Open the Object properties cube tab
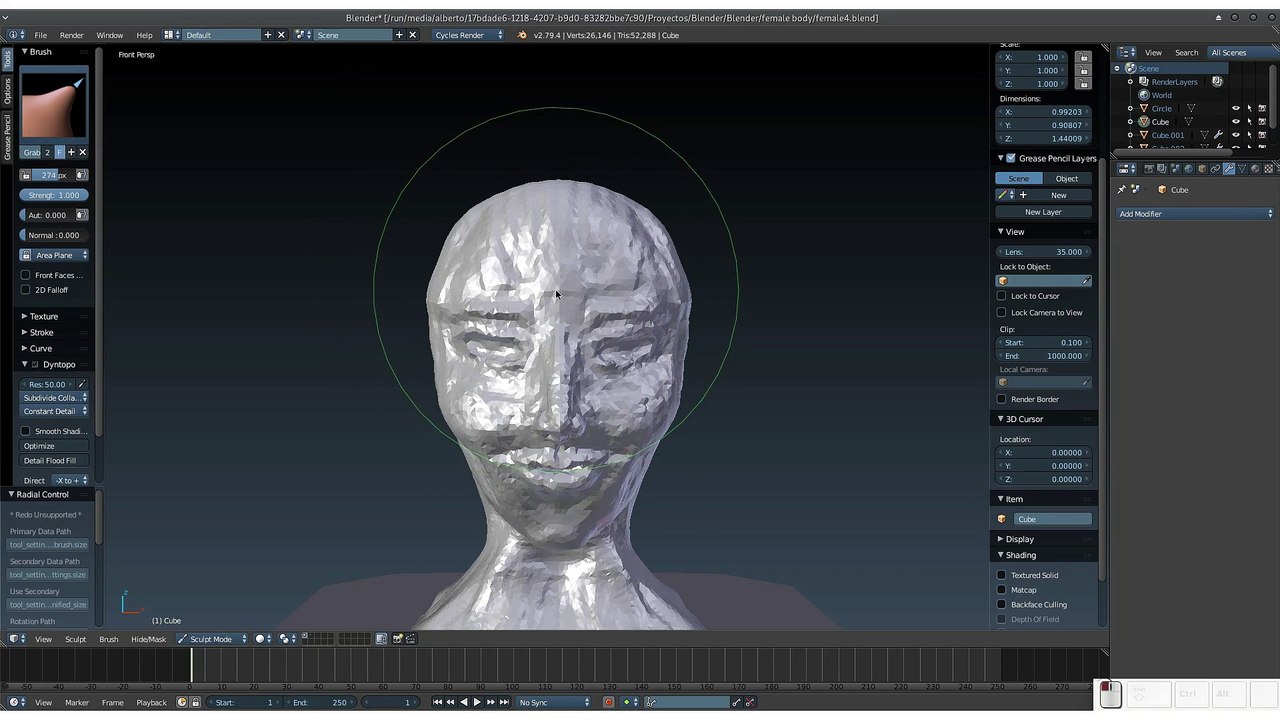1280x720 pixels. 1201,168
